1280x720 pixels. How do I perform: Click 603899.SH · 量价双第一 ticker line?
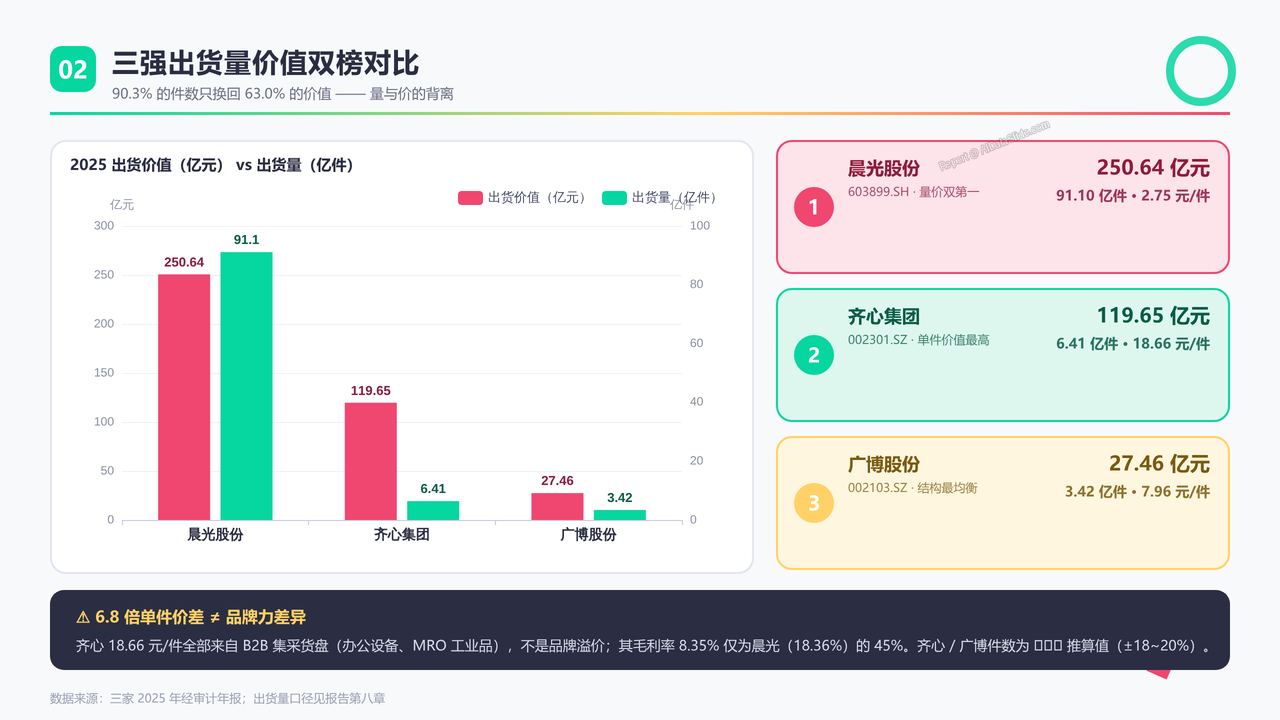click(914, 191)
